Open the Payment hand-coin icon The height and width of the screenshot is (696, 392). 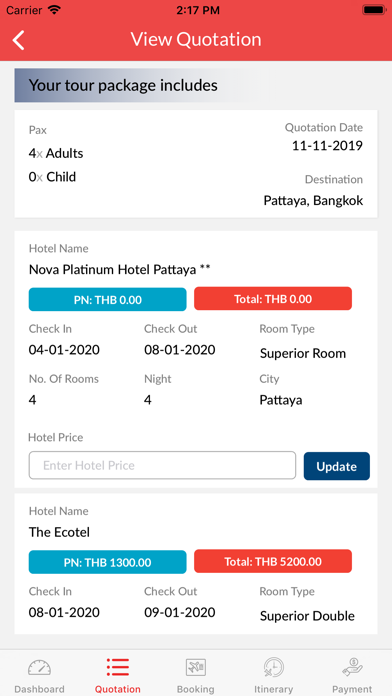click(x=352, y=667)
